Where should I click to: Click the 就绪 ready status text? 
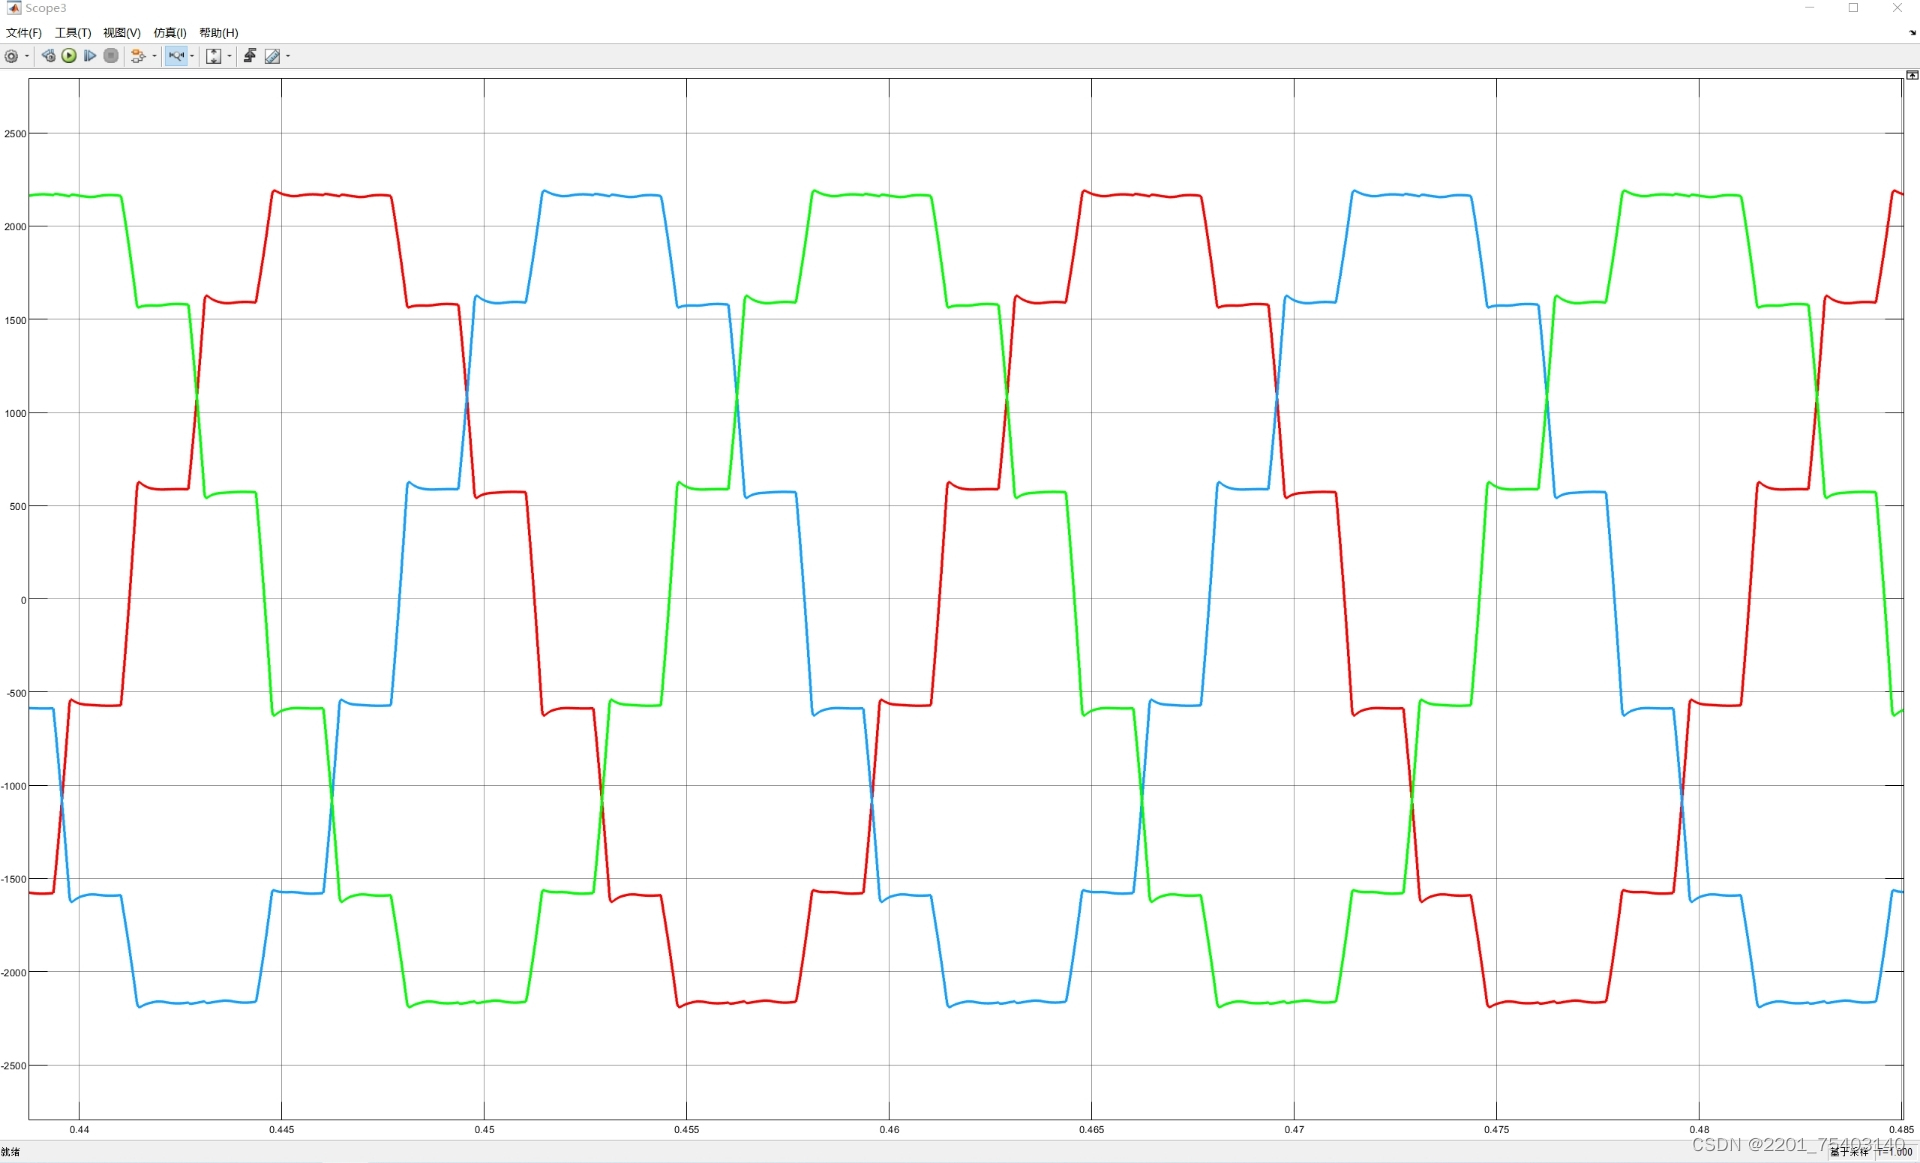point(11,1152)
